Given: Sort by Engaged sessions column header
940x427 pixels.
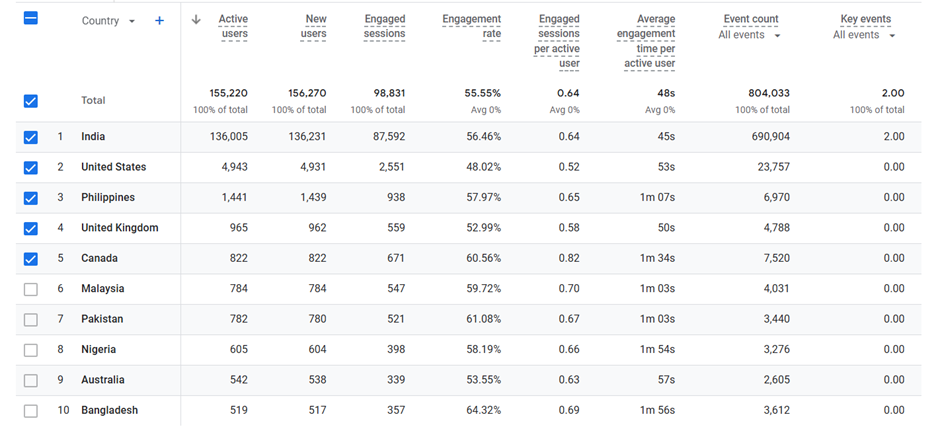Looking at the screenshot, I should pyautogui.click(x=385, y=27).
